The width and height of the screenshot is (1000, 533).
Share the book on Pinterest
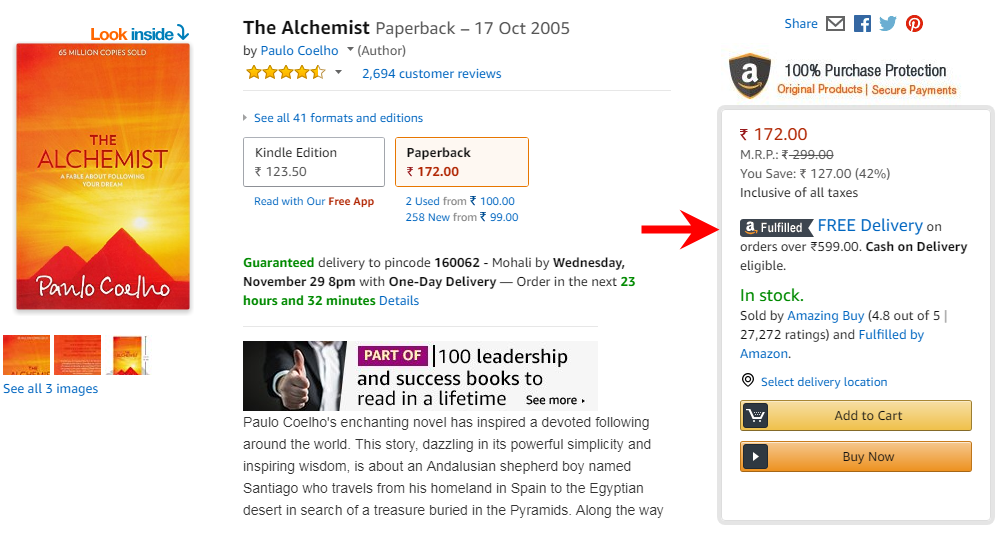point(914,24)
